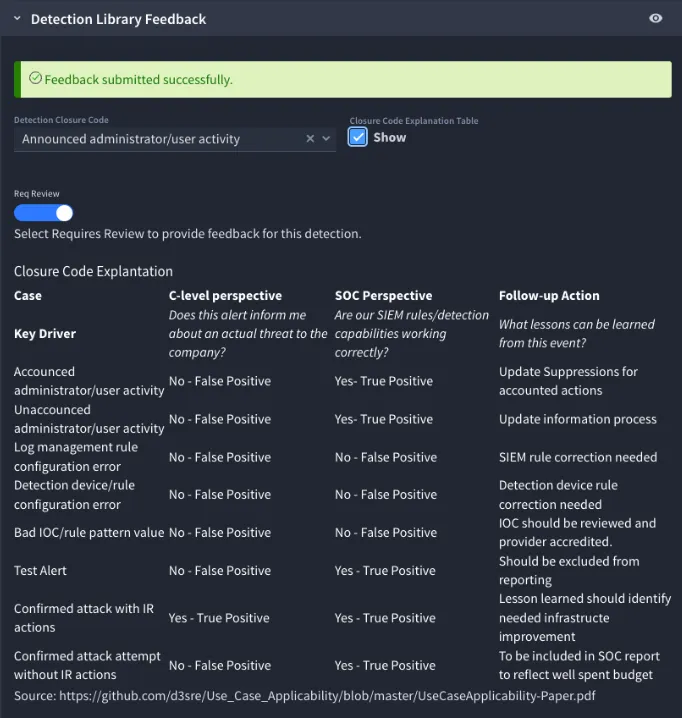The width and height of the screenshot is (682, 718).
Task: Select the C-level perspective column header
Action: 225,295
